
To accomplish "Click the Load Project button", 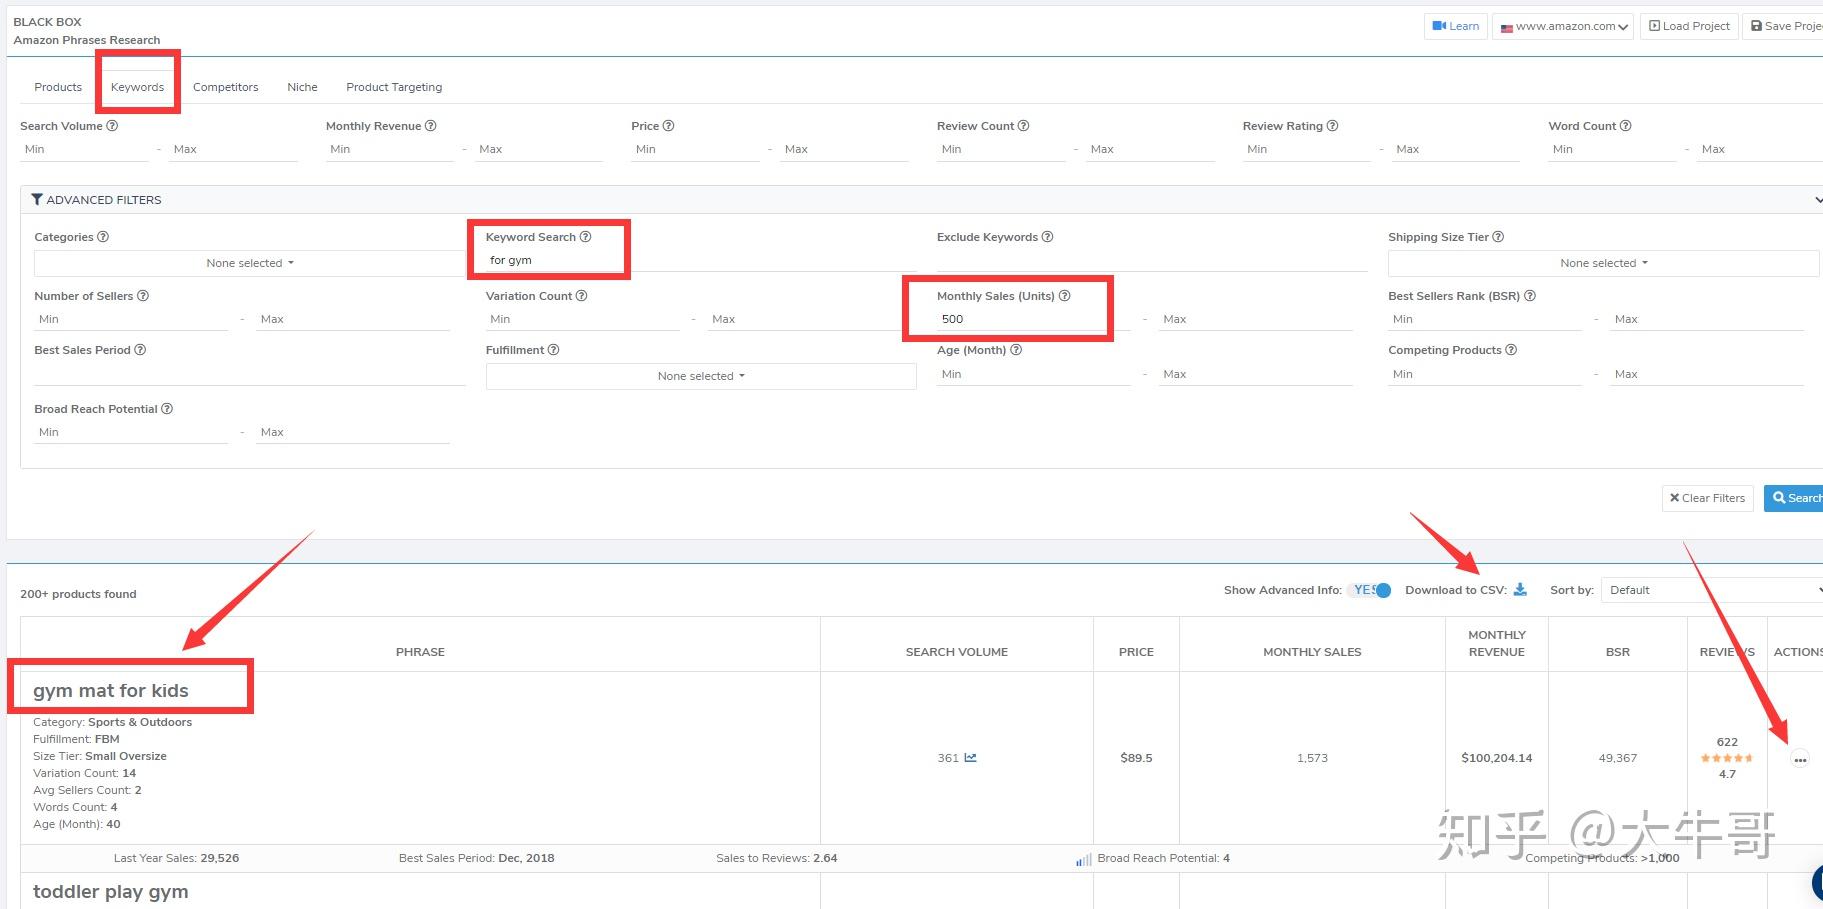I will click(1689, 26).
